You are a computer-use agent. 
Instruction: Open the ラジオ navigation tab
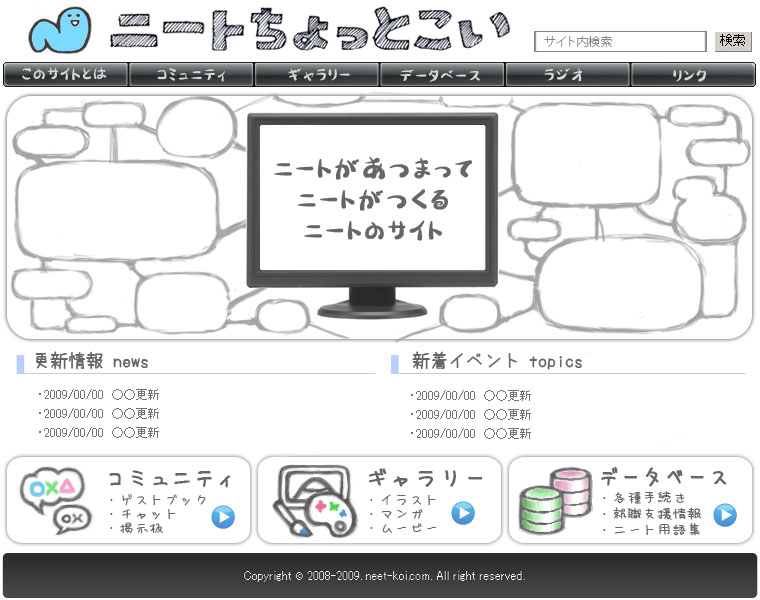[568, 75]
